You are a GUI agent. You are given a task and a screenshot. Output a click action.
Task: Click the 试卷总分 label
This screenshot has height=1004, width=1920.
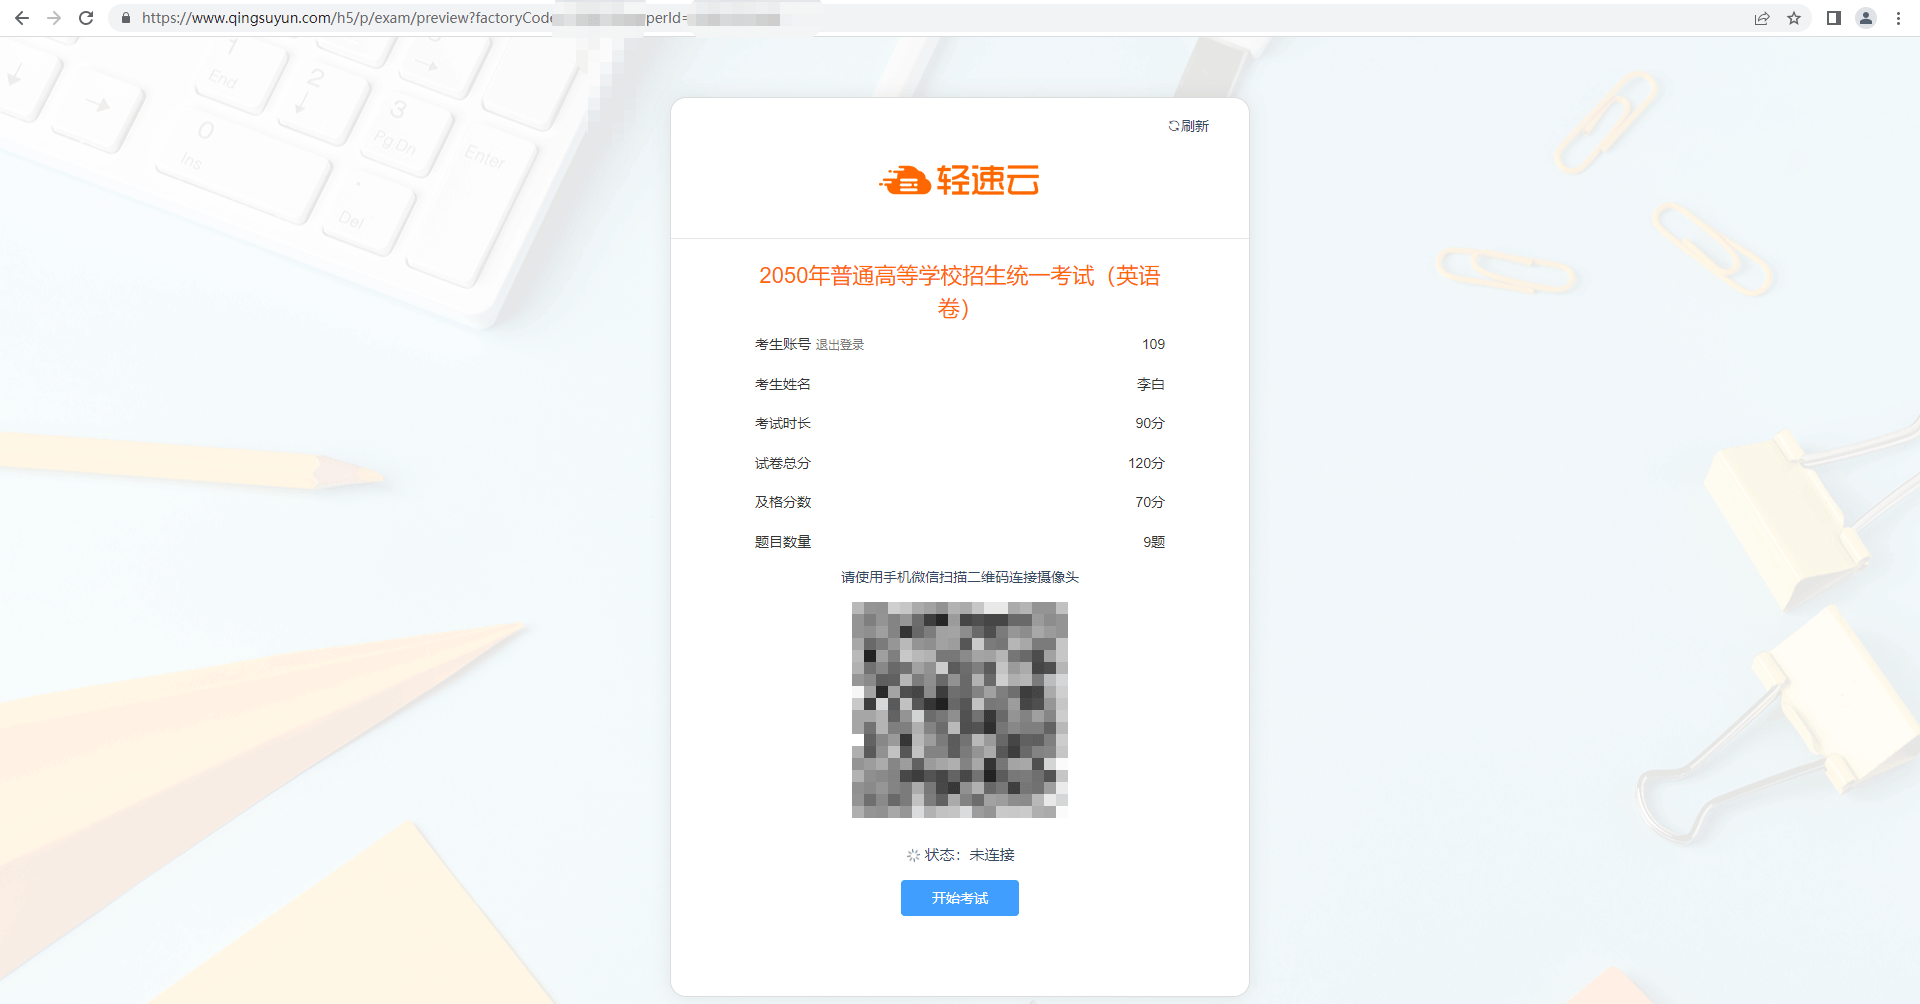pos(783,463)
